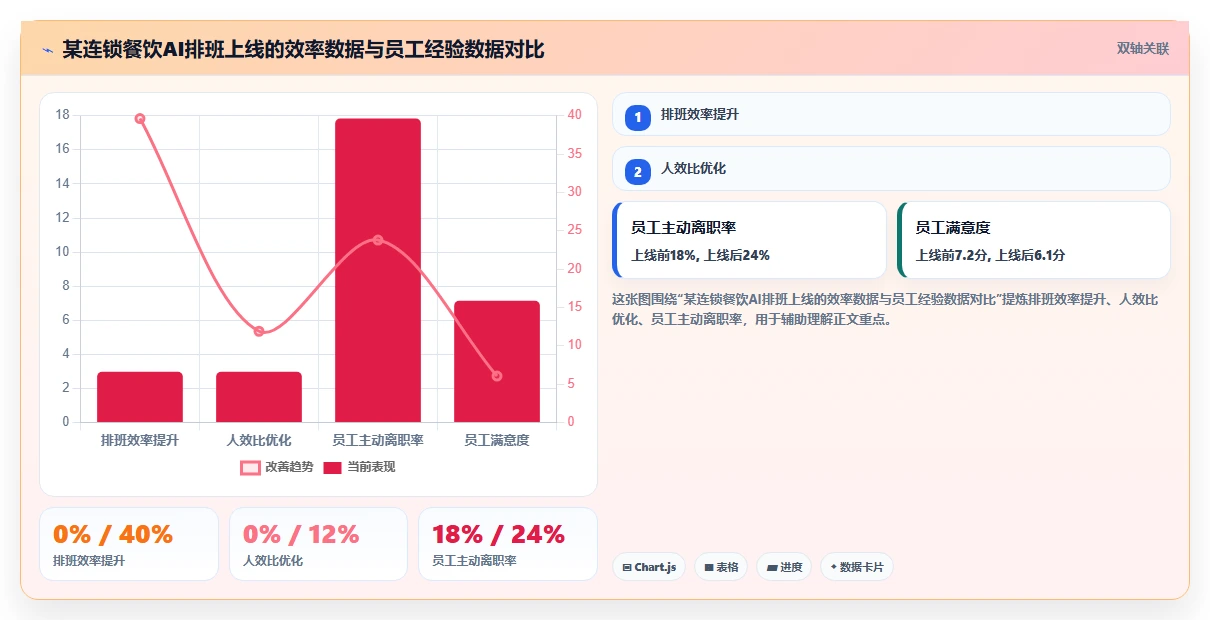Viewport: 1210px width, 620px height.
Task: Toggle the 当前表现 legend item
Action: tap(359, 467)
